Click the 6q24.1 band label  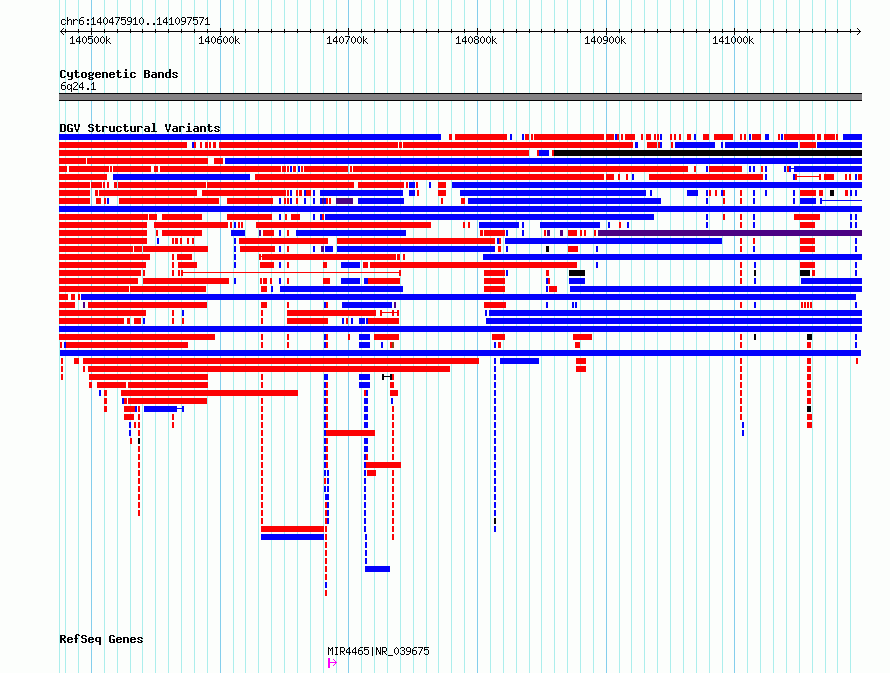click(x=78, y=86)
